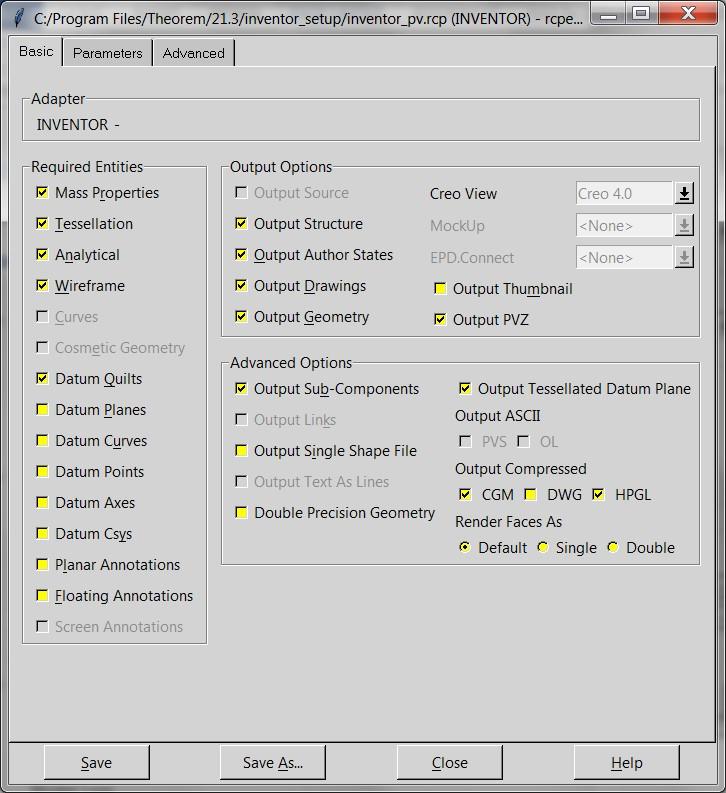Screen dimensions: 726x793
Task: Select Single render faces radio
Action: [x=543, y=547]
